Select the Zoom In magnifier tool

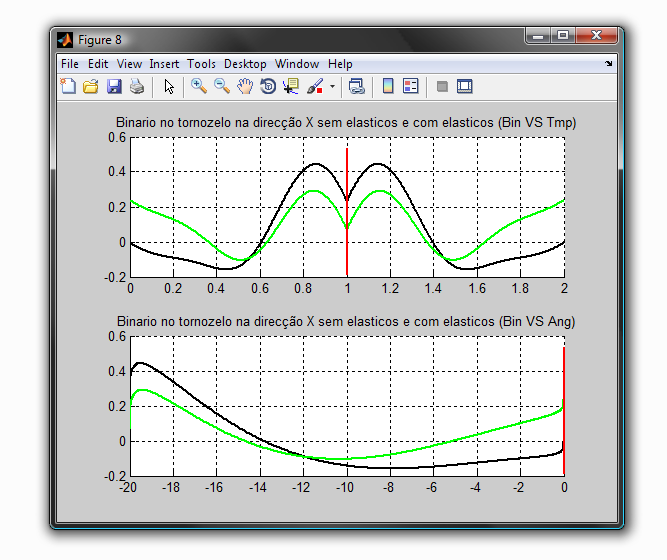click(199, 87)
